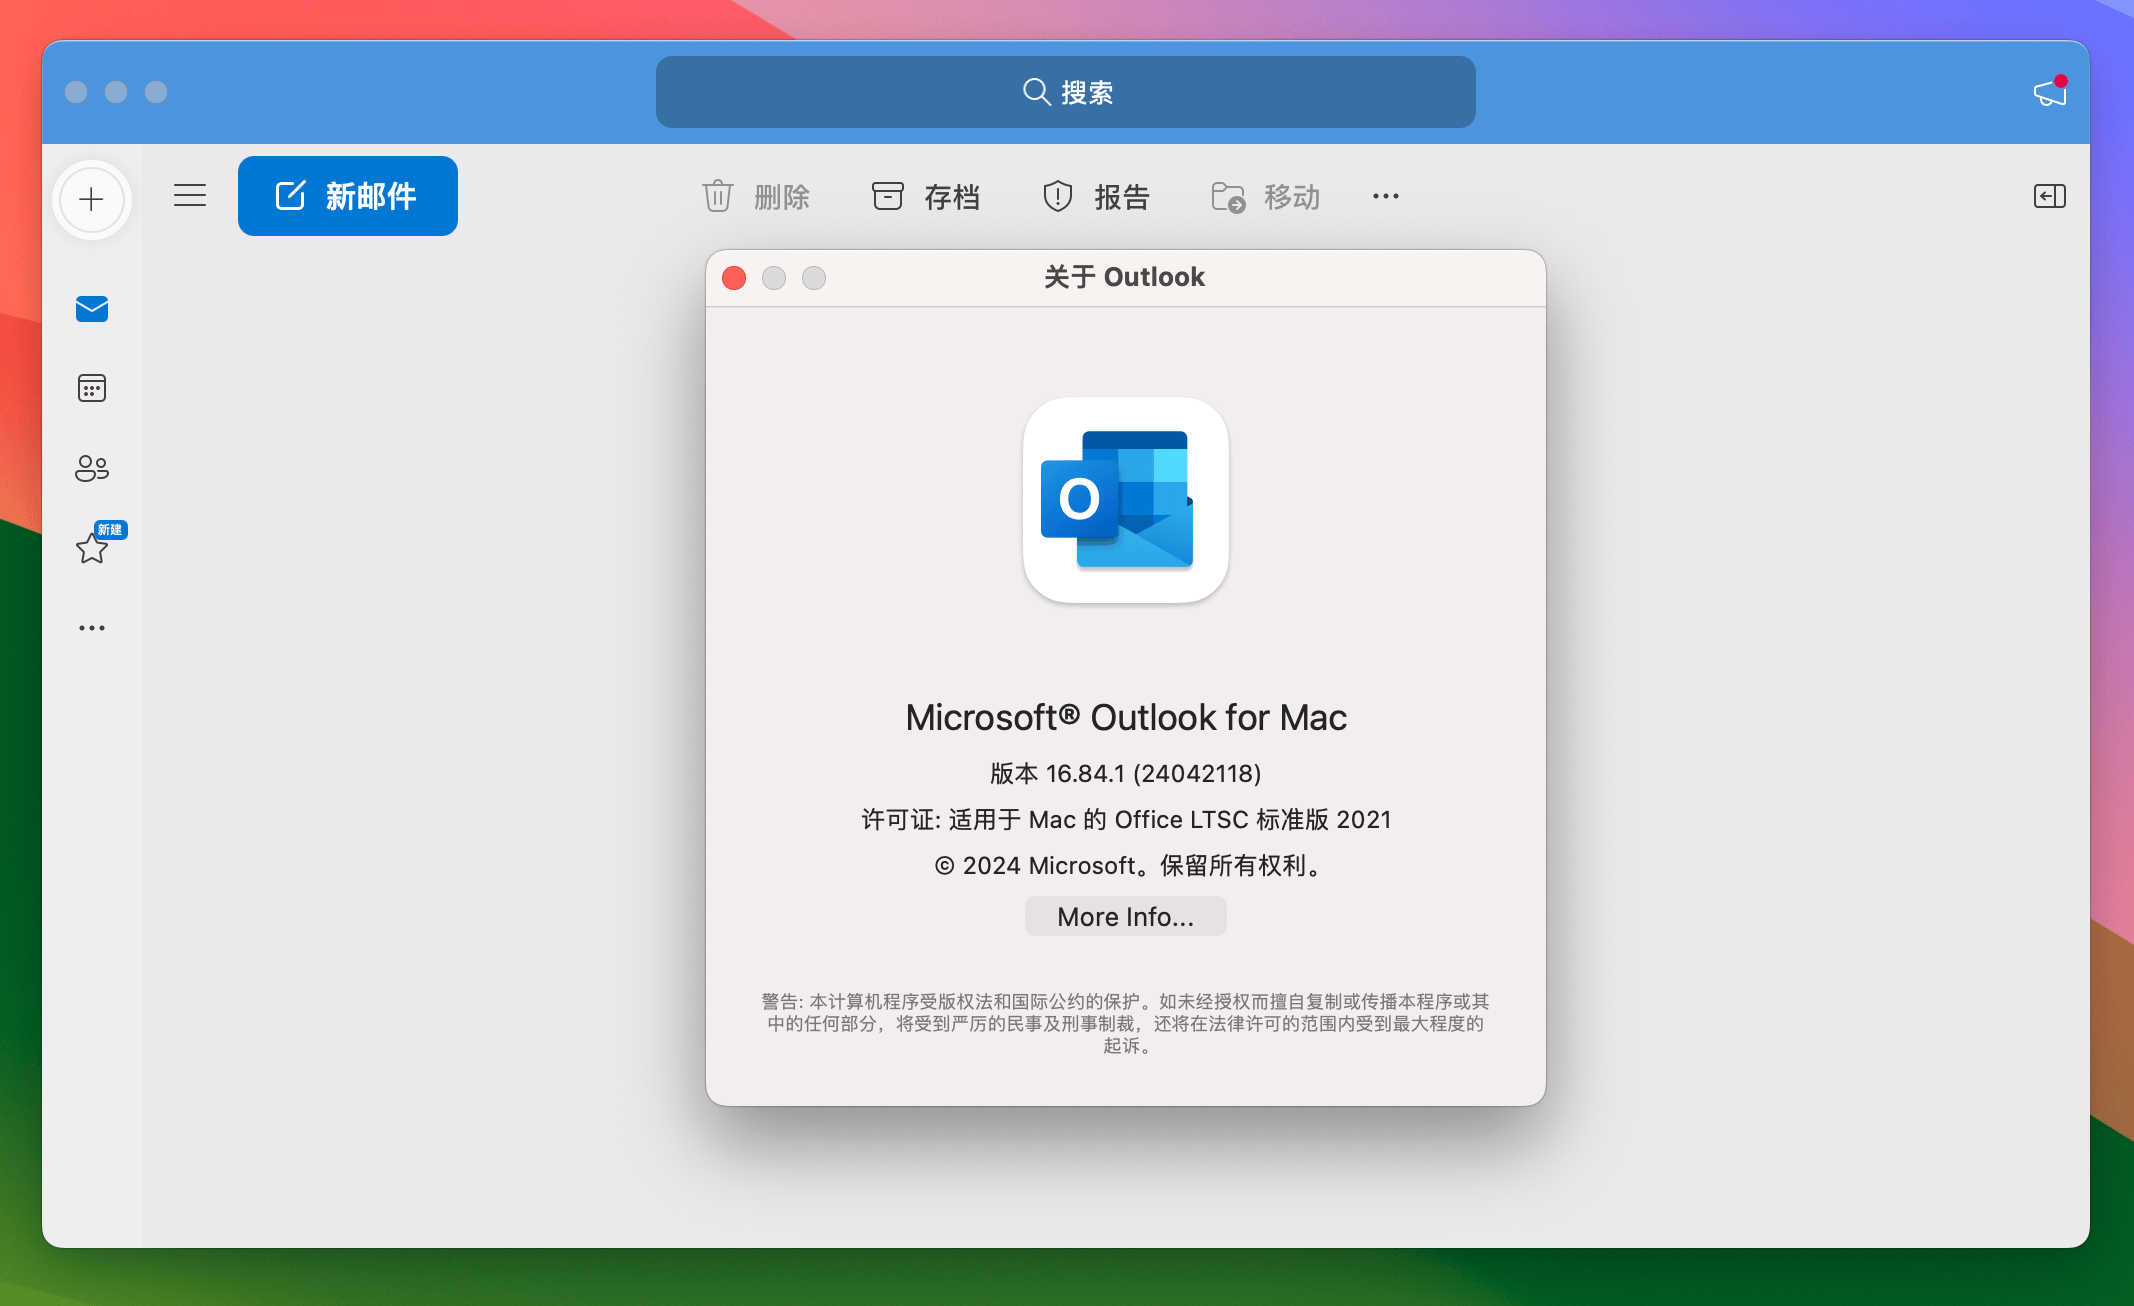
Task: Open the megaphone notifications icon
Action: point(2050,92)
